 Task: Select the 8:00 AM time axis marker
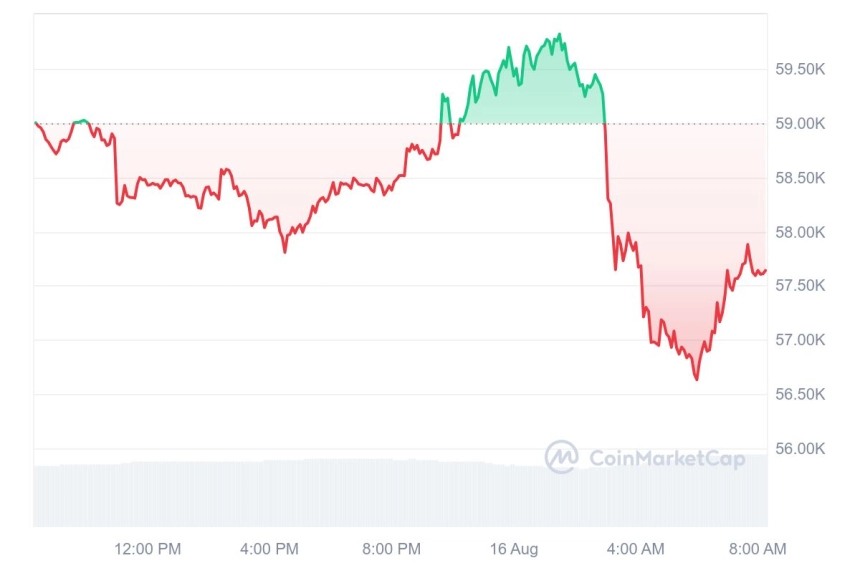pos(757,549)
